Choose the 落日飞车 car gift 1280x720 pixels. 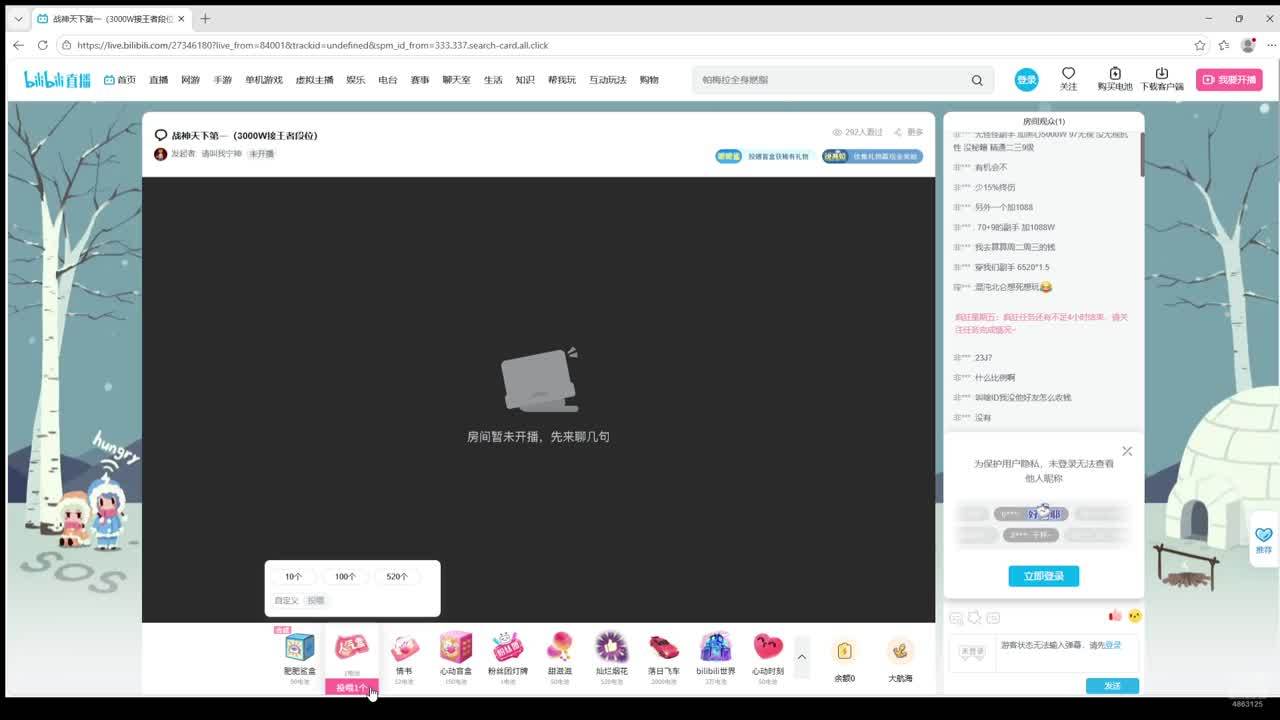[663, 648]
